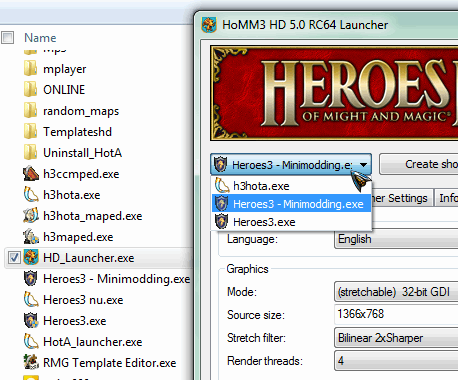Uncheck the HD_Launcher.exe checkbox
Screen dimensions: 458x380
[x=14, y=258]
